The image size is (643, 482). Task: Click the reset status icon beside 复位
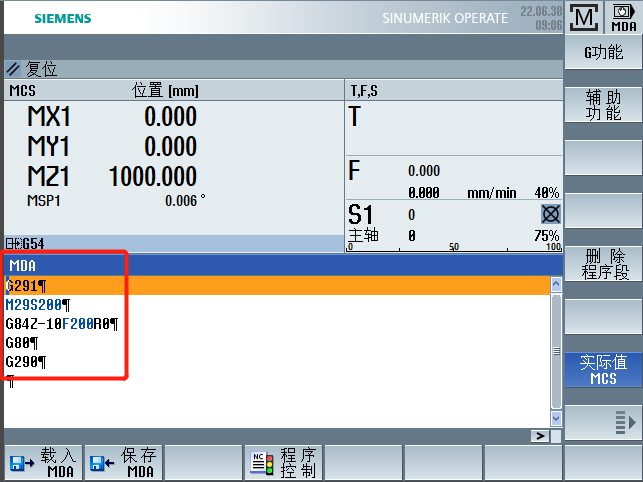pos(13,70)
